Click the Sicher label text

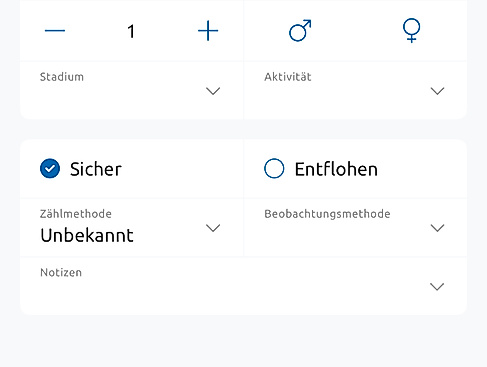(96, 169)
